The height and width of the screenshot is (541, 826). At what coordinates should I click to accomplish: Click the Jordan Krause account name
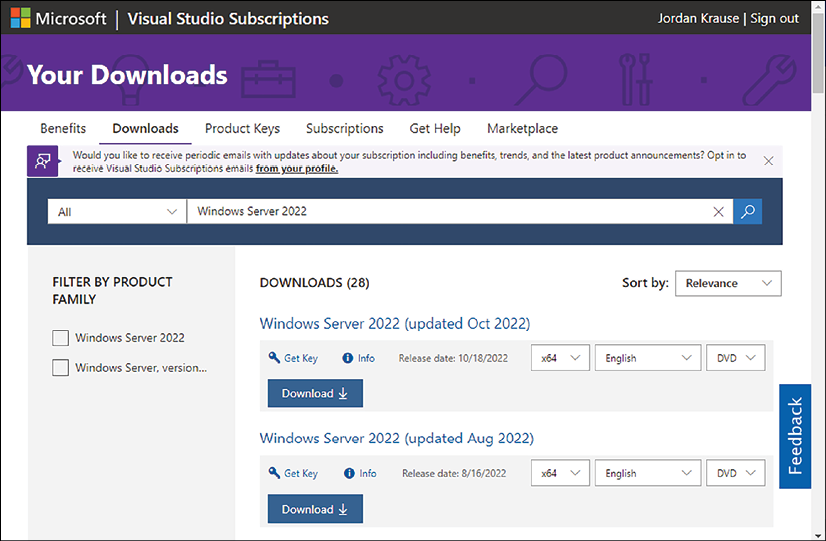(x=698, y=18)
